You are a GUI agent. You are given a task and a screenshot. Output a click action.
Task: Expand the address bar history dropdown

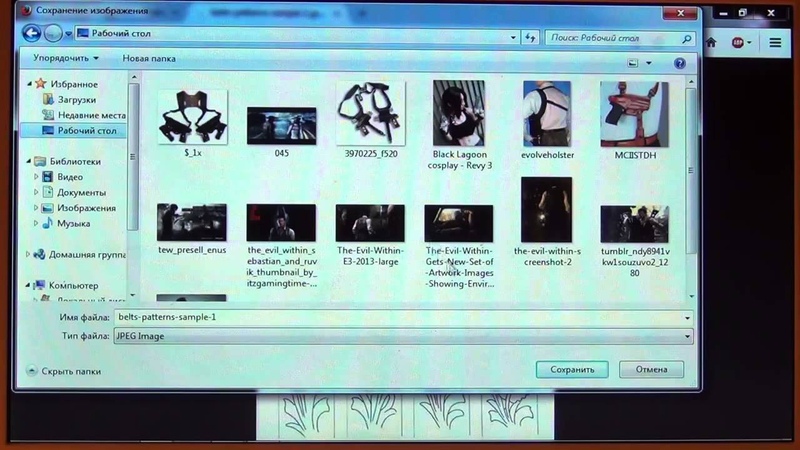point(513,38)
